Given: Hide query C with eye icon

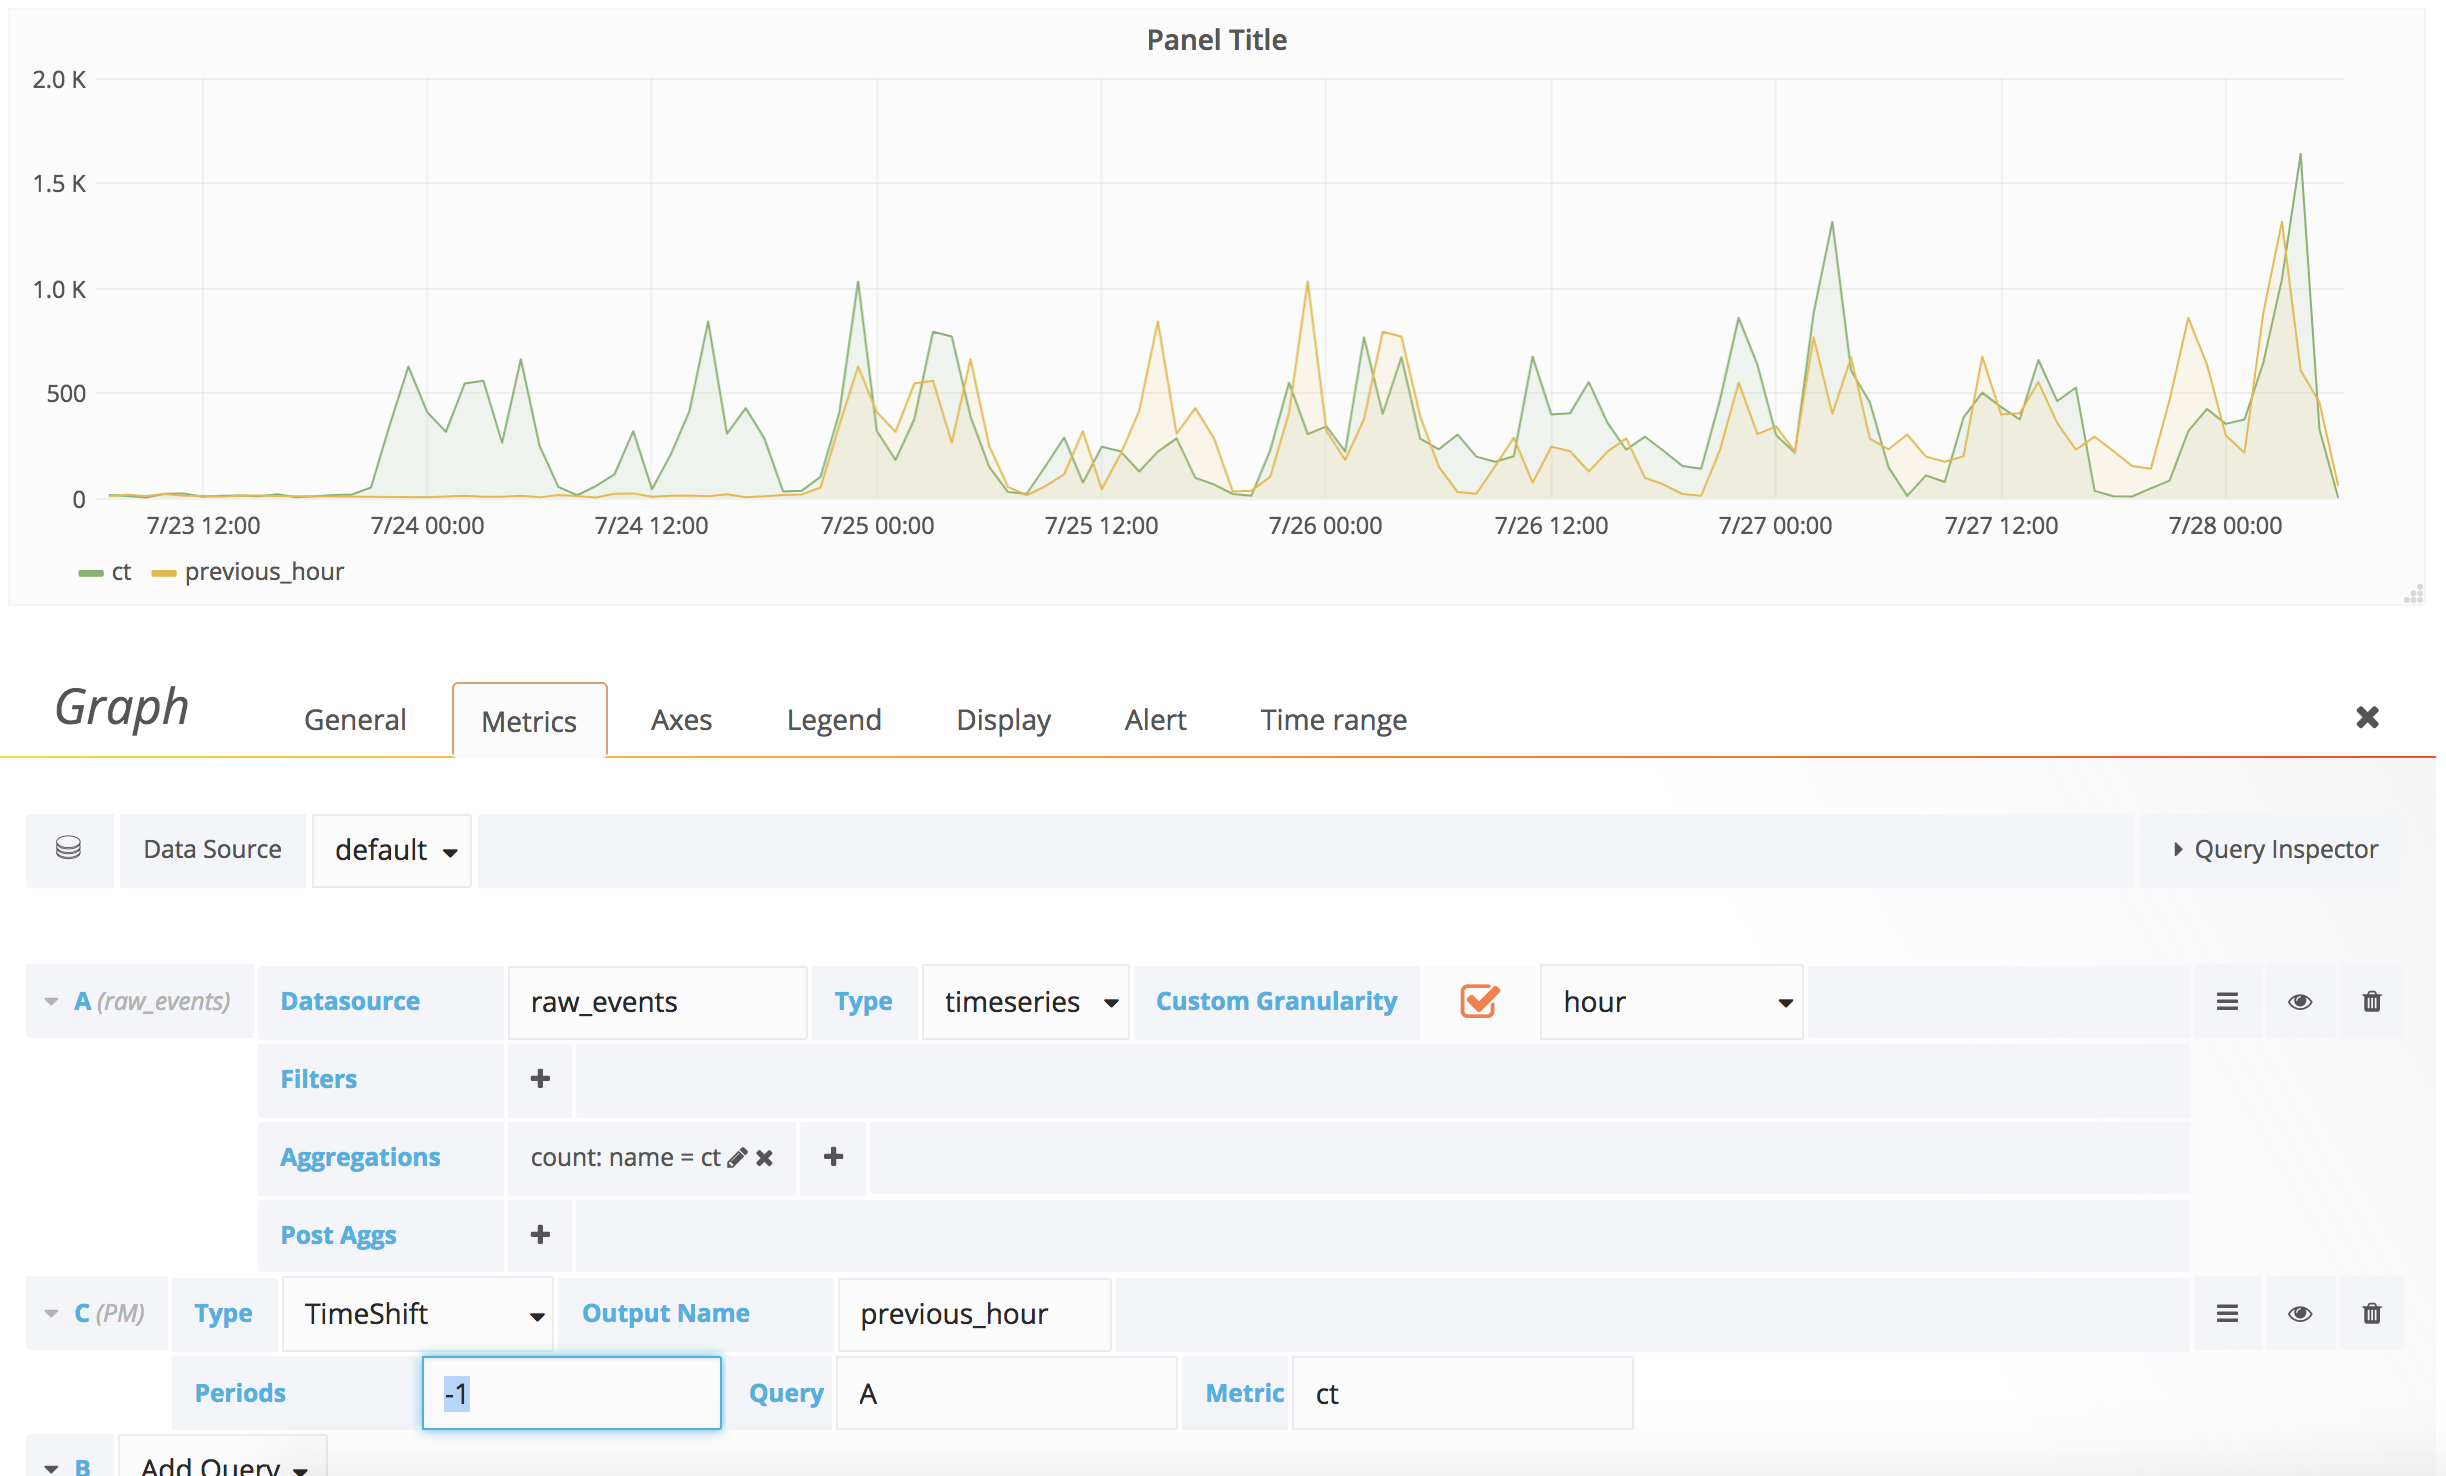Looking at the screenshot, I should pyautogui.click(x=2299, y=1313).
